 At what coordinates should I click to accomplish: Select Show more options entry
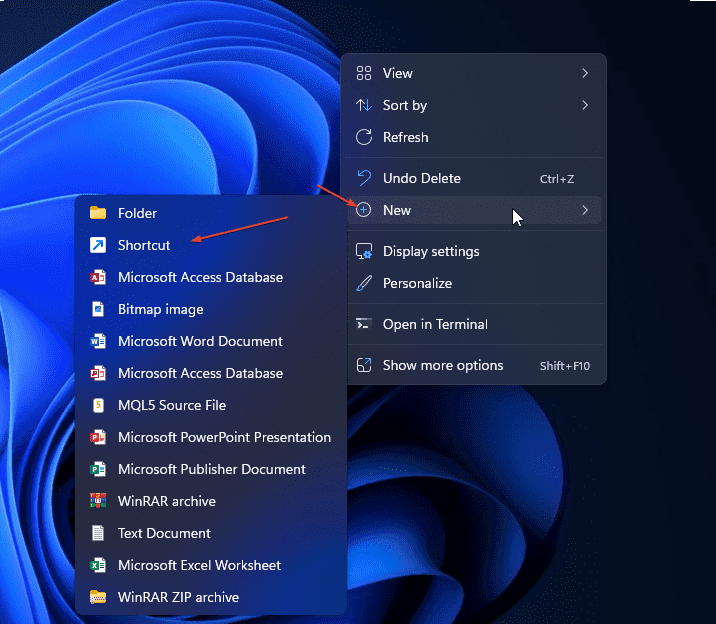click(443, 365)
